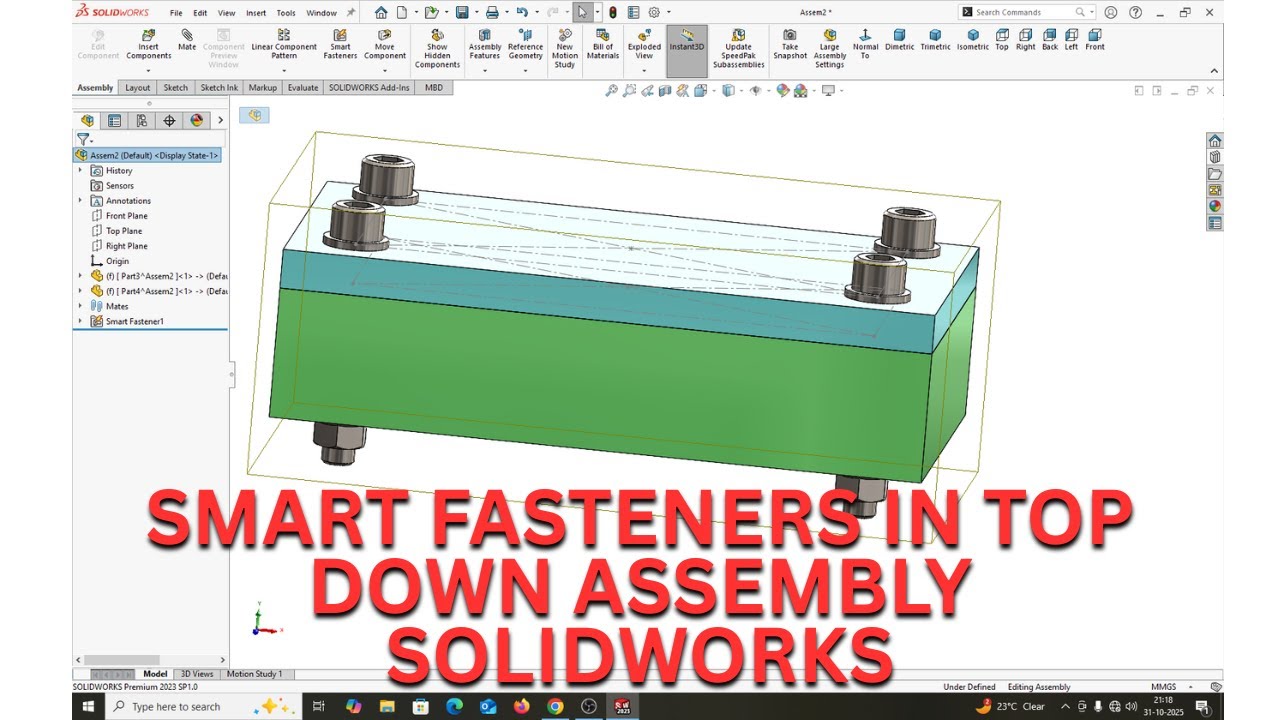The height and width of the screenshot is (720, 1280).
Task: Open Insert Components dropdown arrow
Action: 148,70
